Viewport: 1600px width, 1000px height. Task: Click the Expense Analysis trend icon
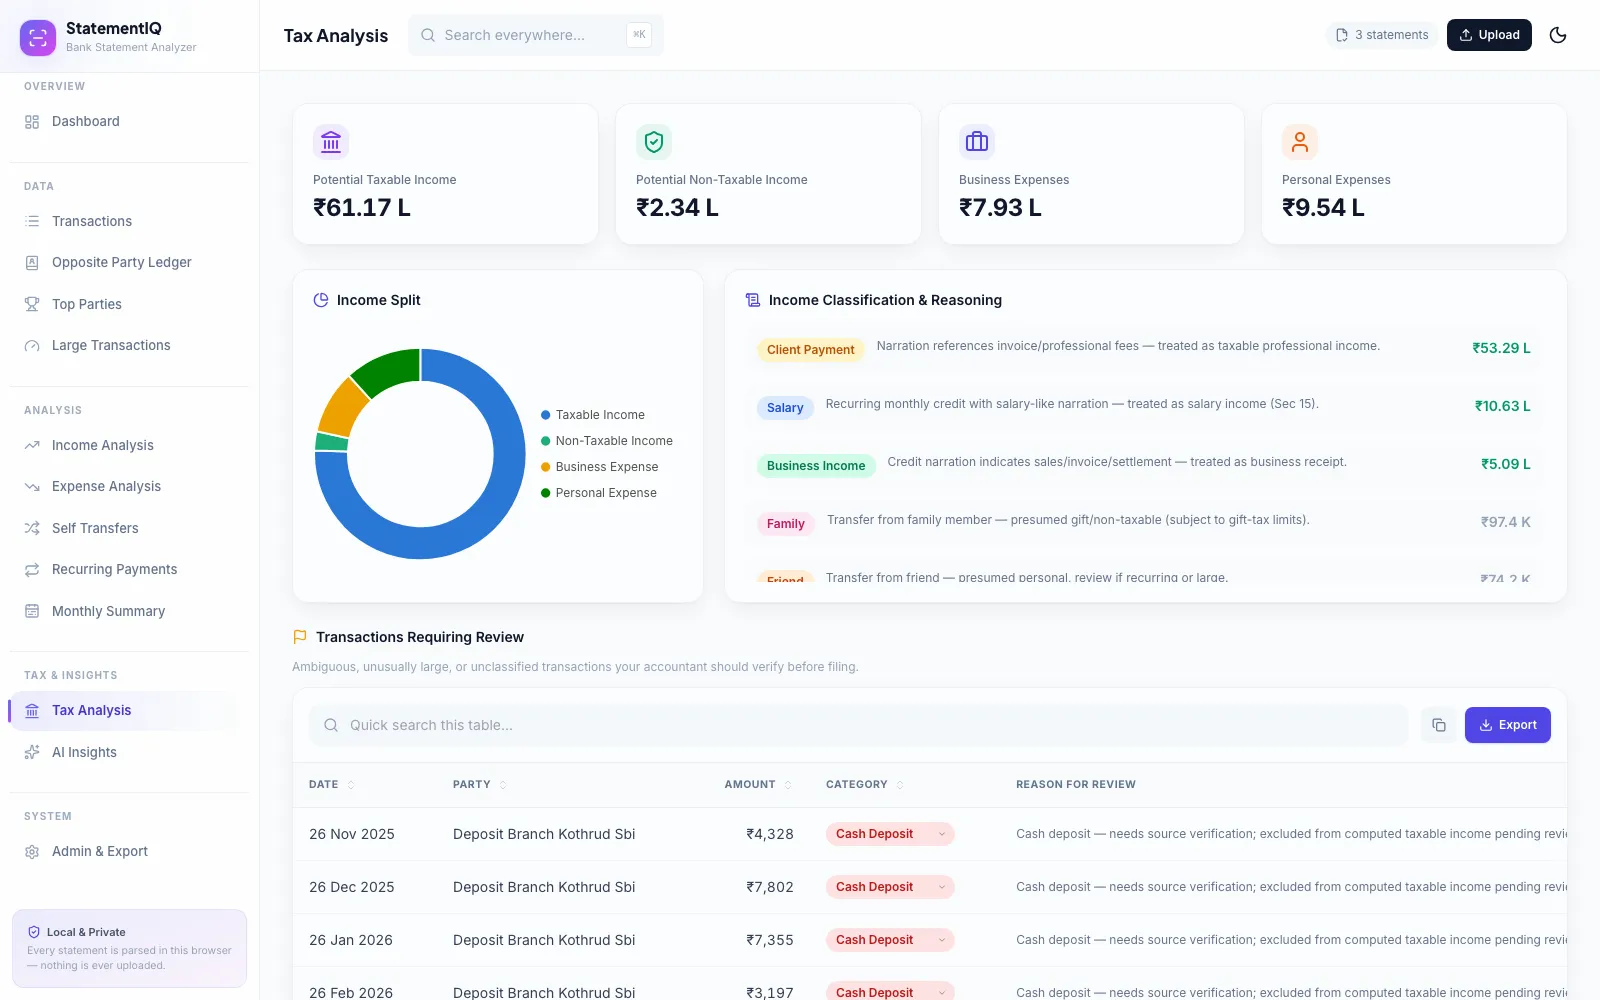point(32,487)
